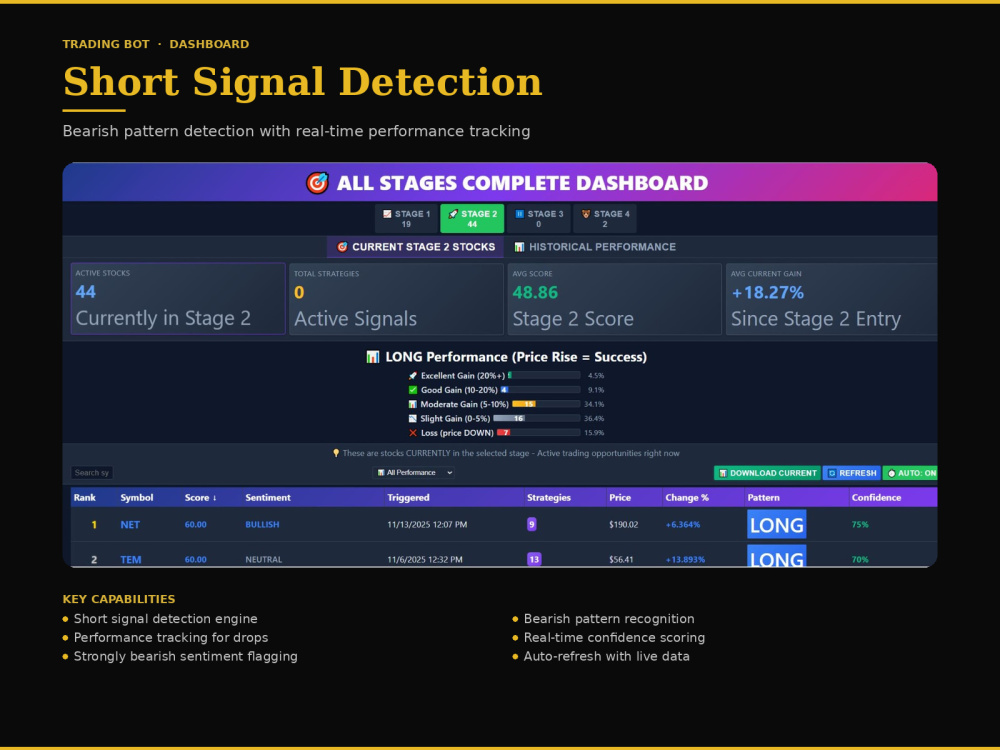Click the Triggered column header

pyautogui.click(x=408, y=497)
